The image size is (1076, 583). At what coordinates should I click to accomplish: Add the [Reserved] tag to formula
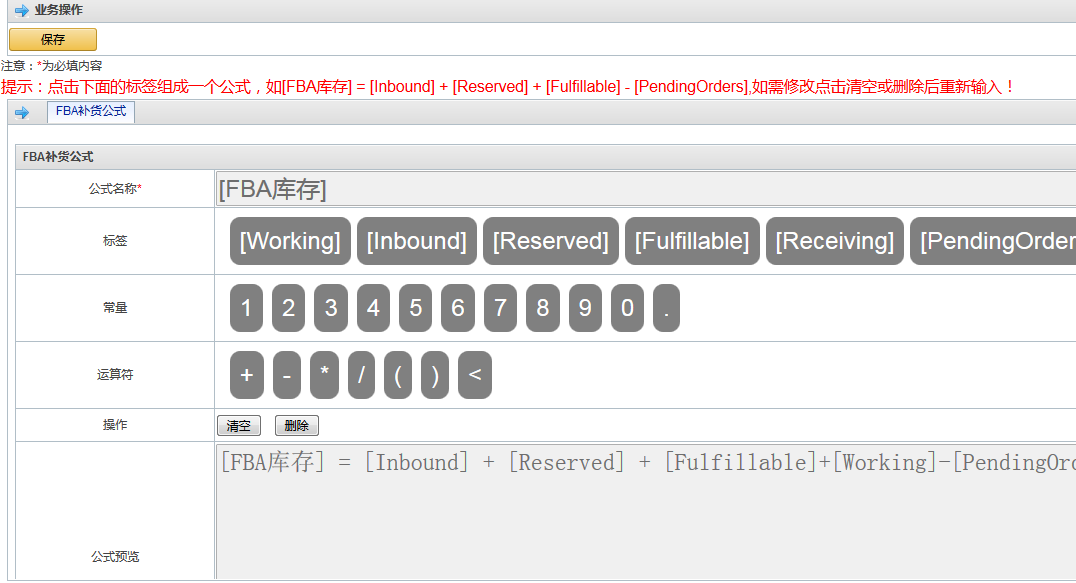pos(550,241)
